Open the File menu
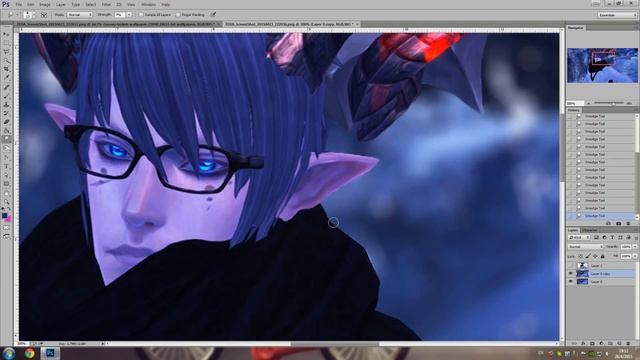This screenshot has width=640, height=360. tap(19, 4)
